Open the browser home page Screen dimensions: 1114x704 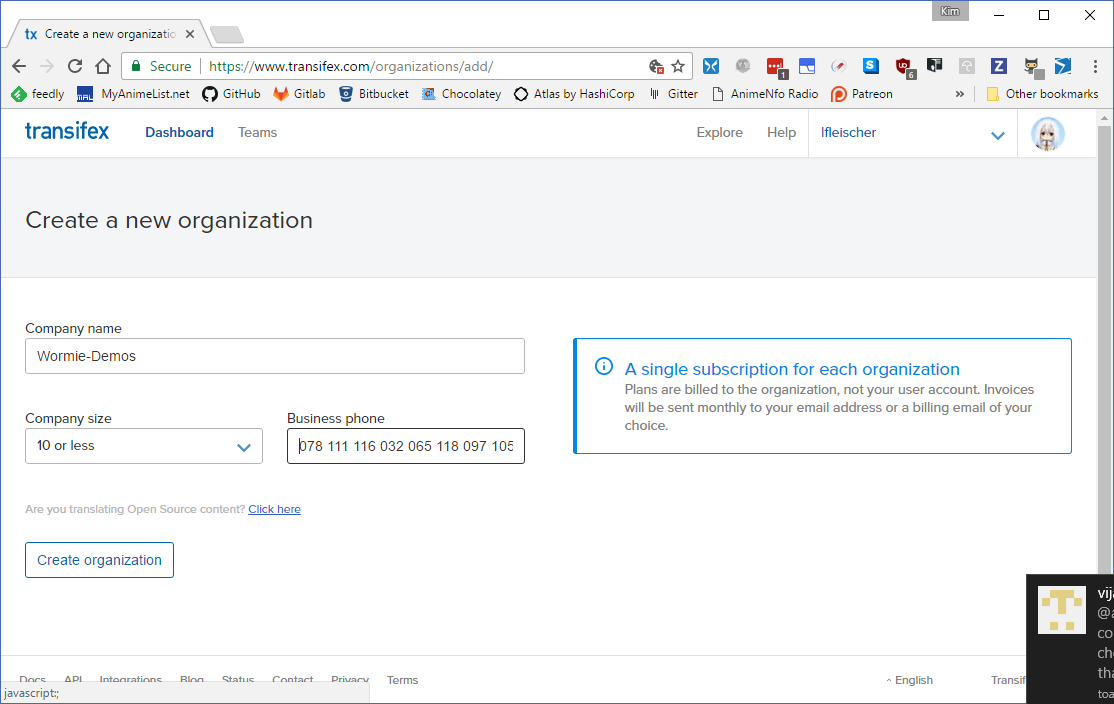click(103, 66)
